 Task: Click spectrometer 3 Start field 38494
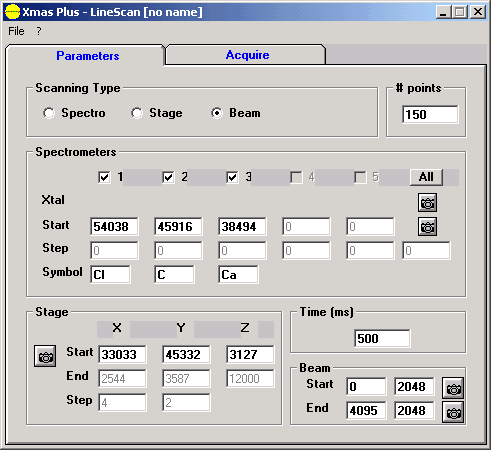242,227
